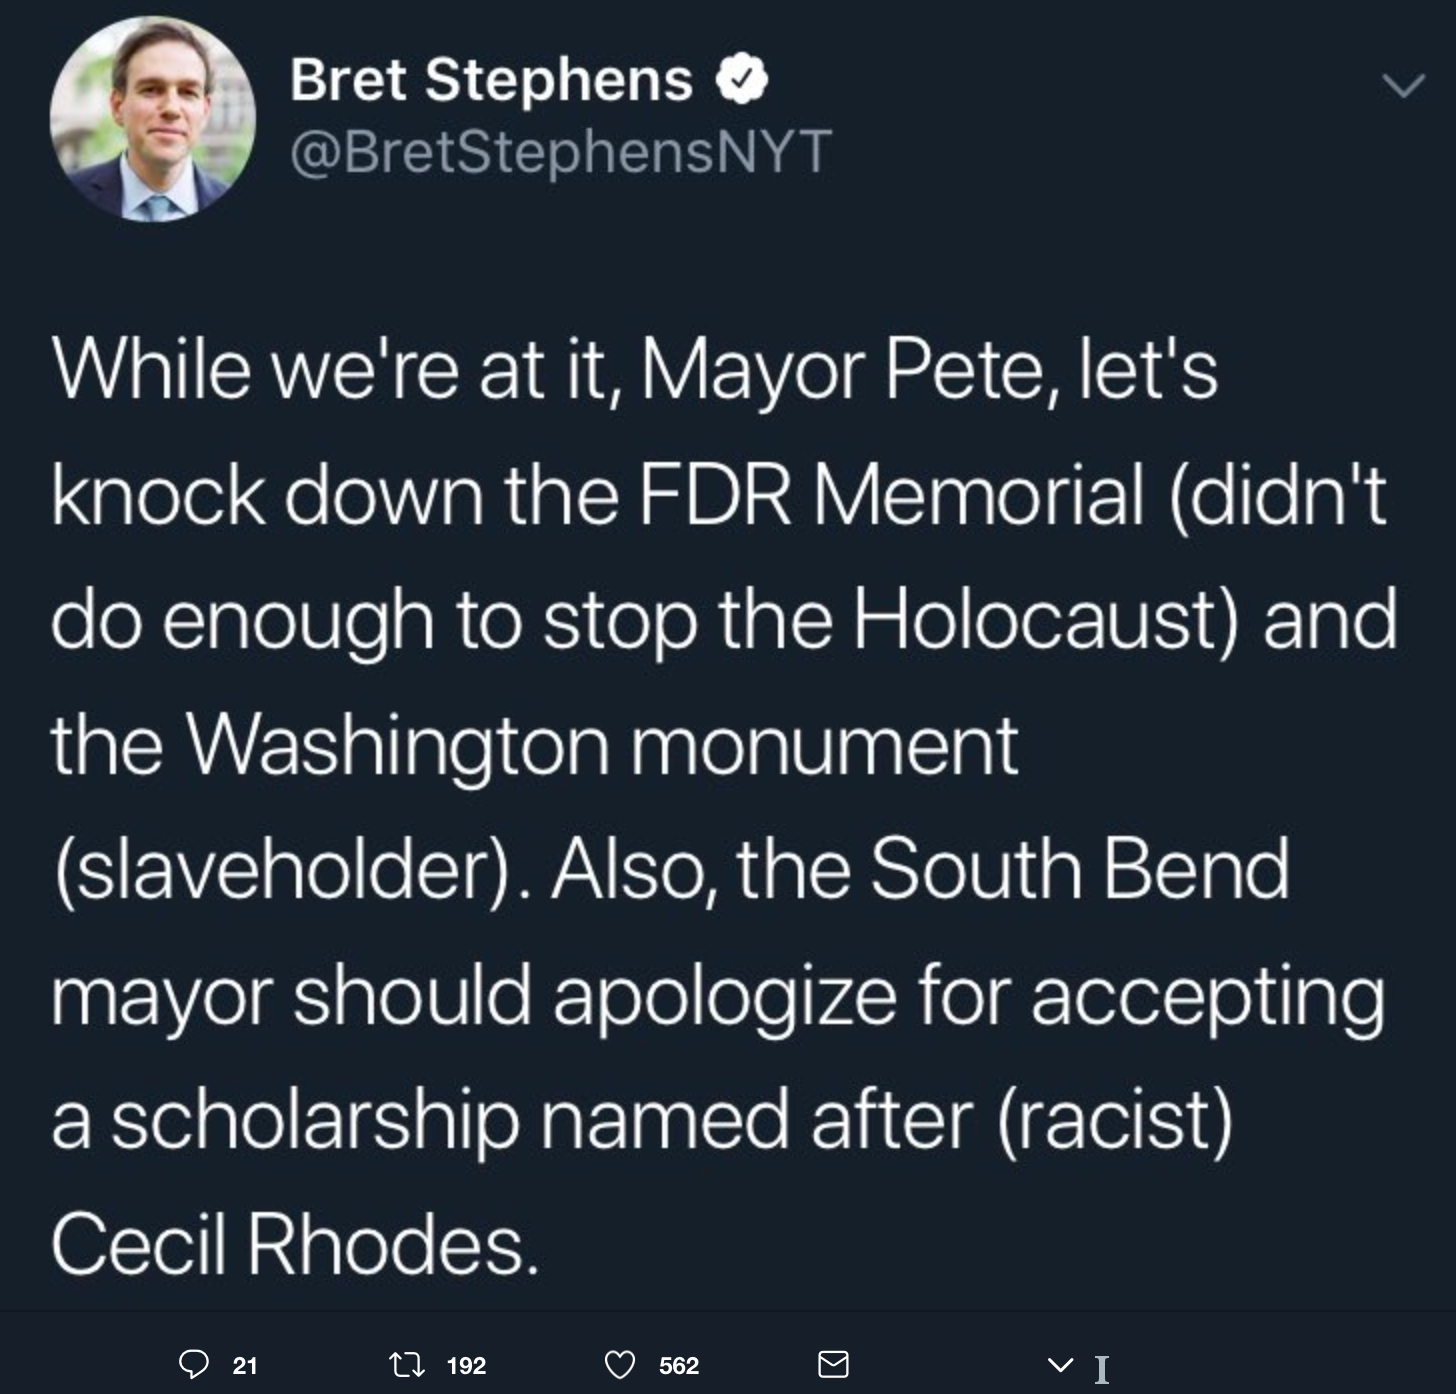Click the words South Bend in the tweet

tap(1080, 868)
